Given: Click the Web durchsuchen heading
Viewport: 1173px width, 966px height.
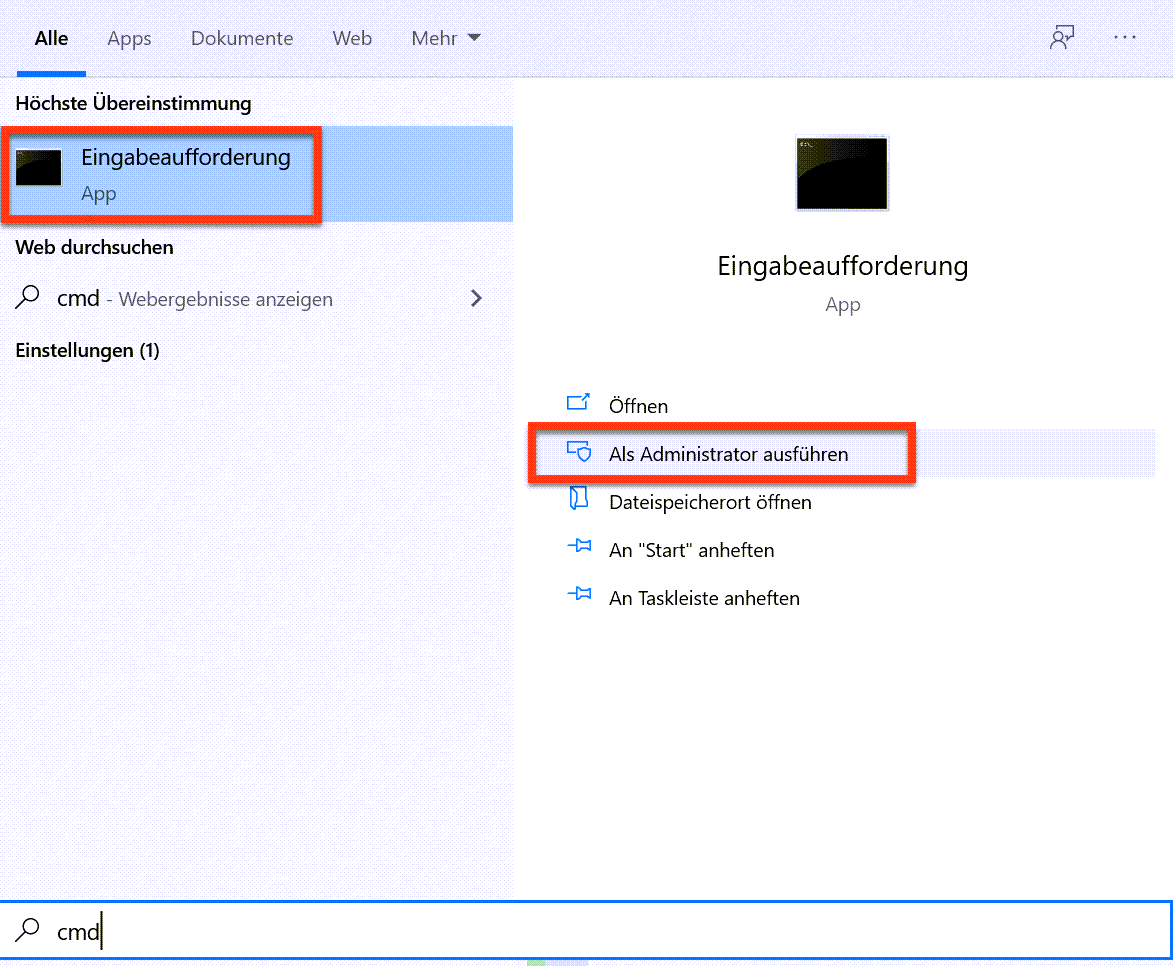Looking at the screenshot, I should click(94, 247).
